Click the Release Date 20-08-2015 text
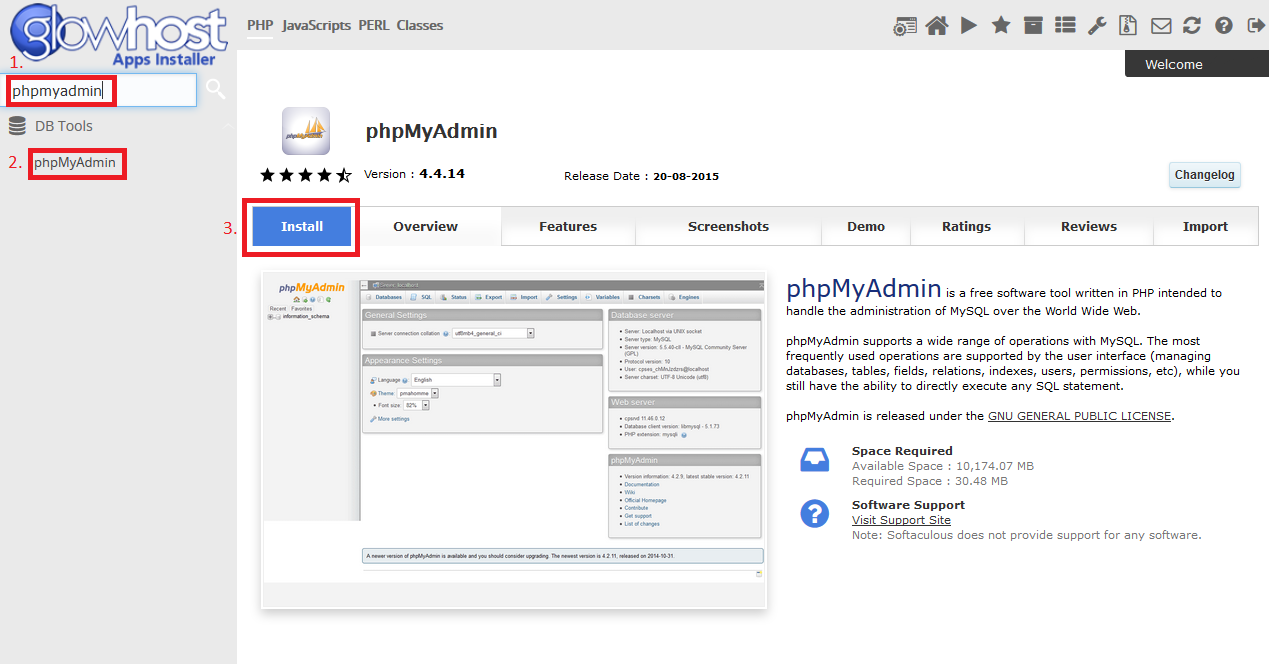1269x664 pixels. click(x=641, y=176)
